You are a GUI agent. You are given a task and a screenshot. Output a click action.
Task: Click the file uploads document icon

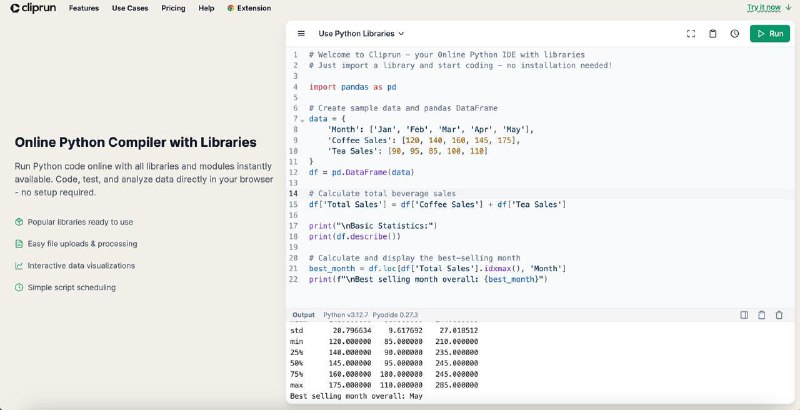[x=19, y=244]
